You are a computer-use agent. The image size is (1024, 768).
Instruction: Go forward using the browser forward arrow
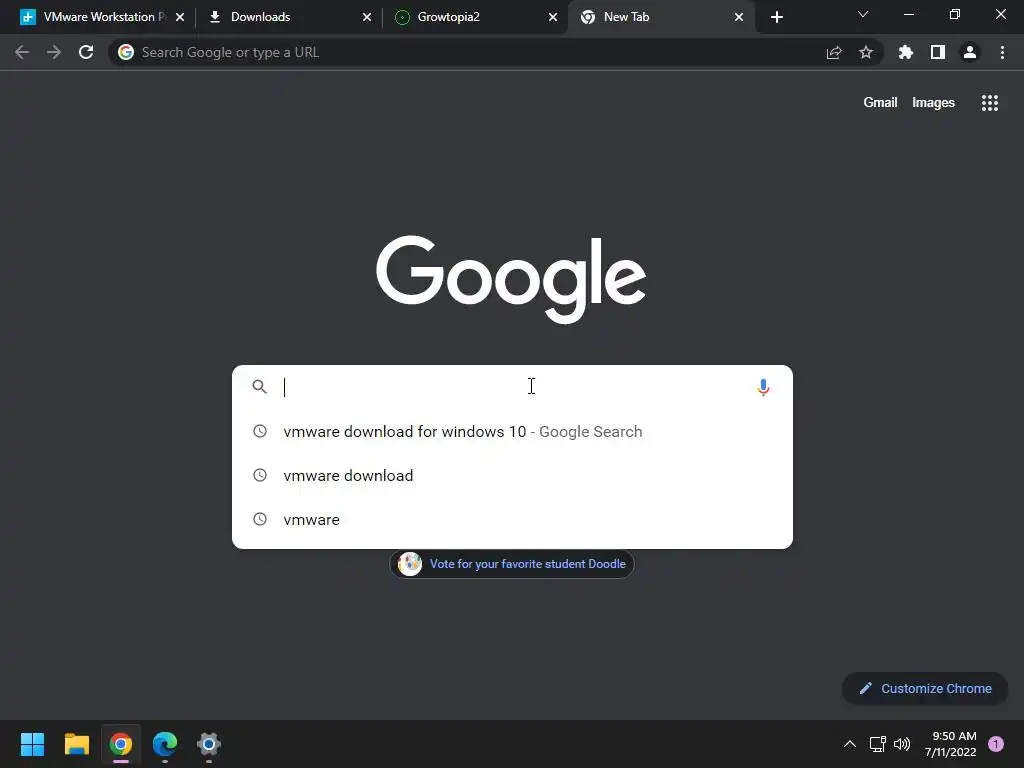54,52
